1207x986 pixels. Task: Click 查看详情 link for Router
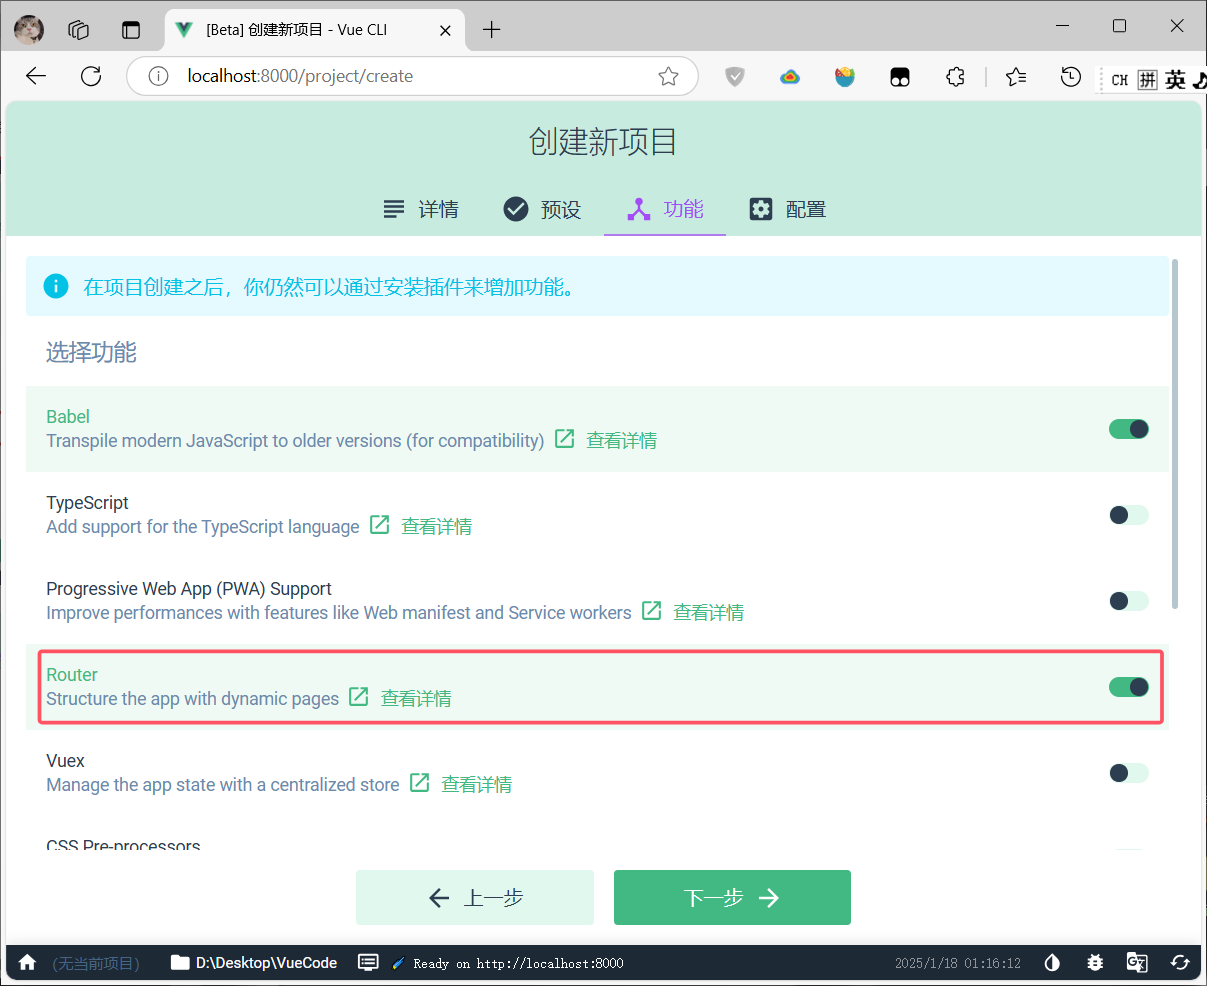(416, 698)
